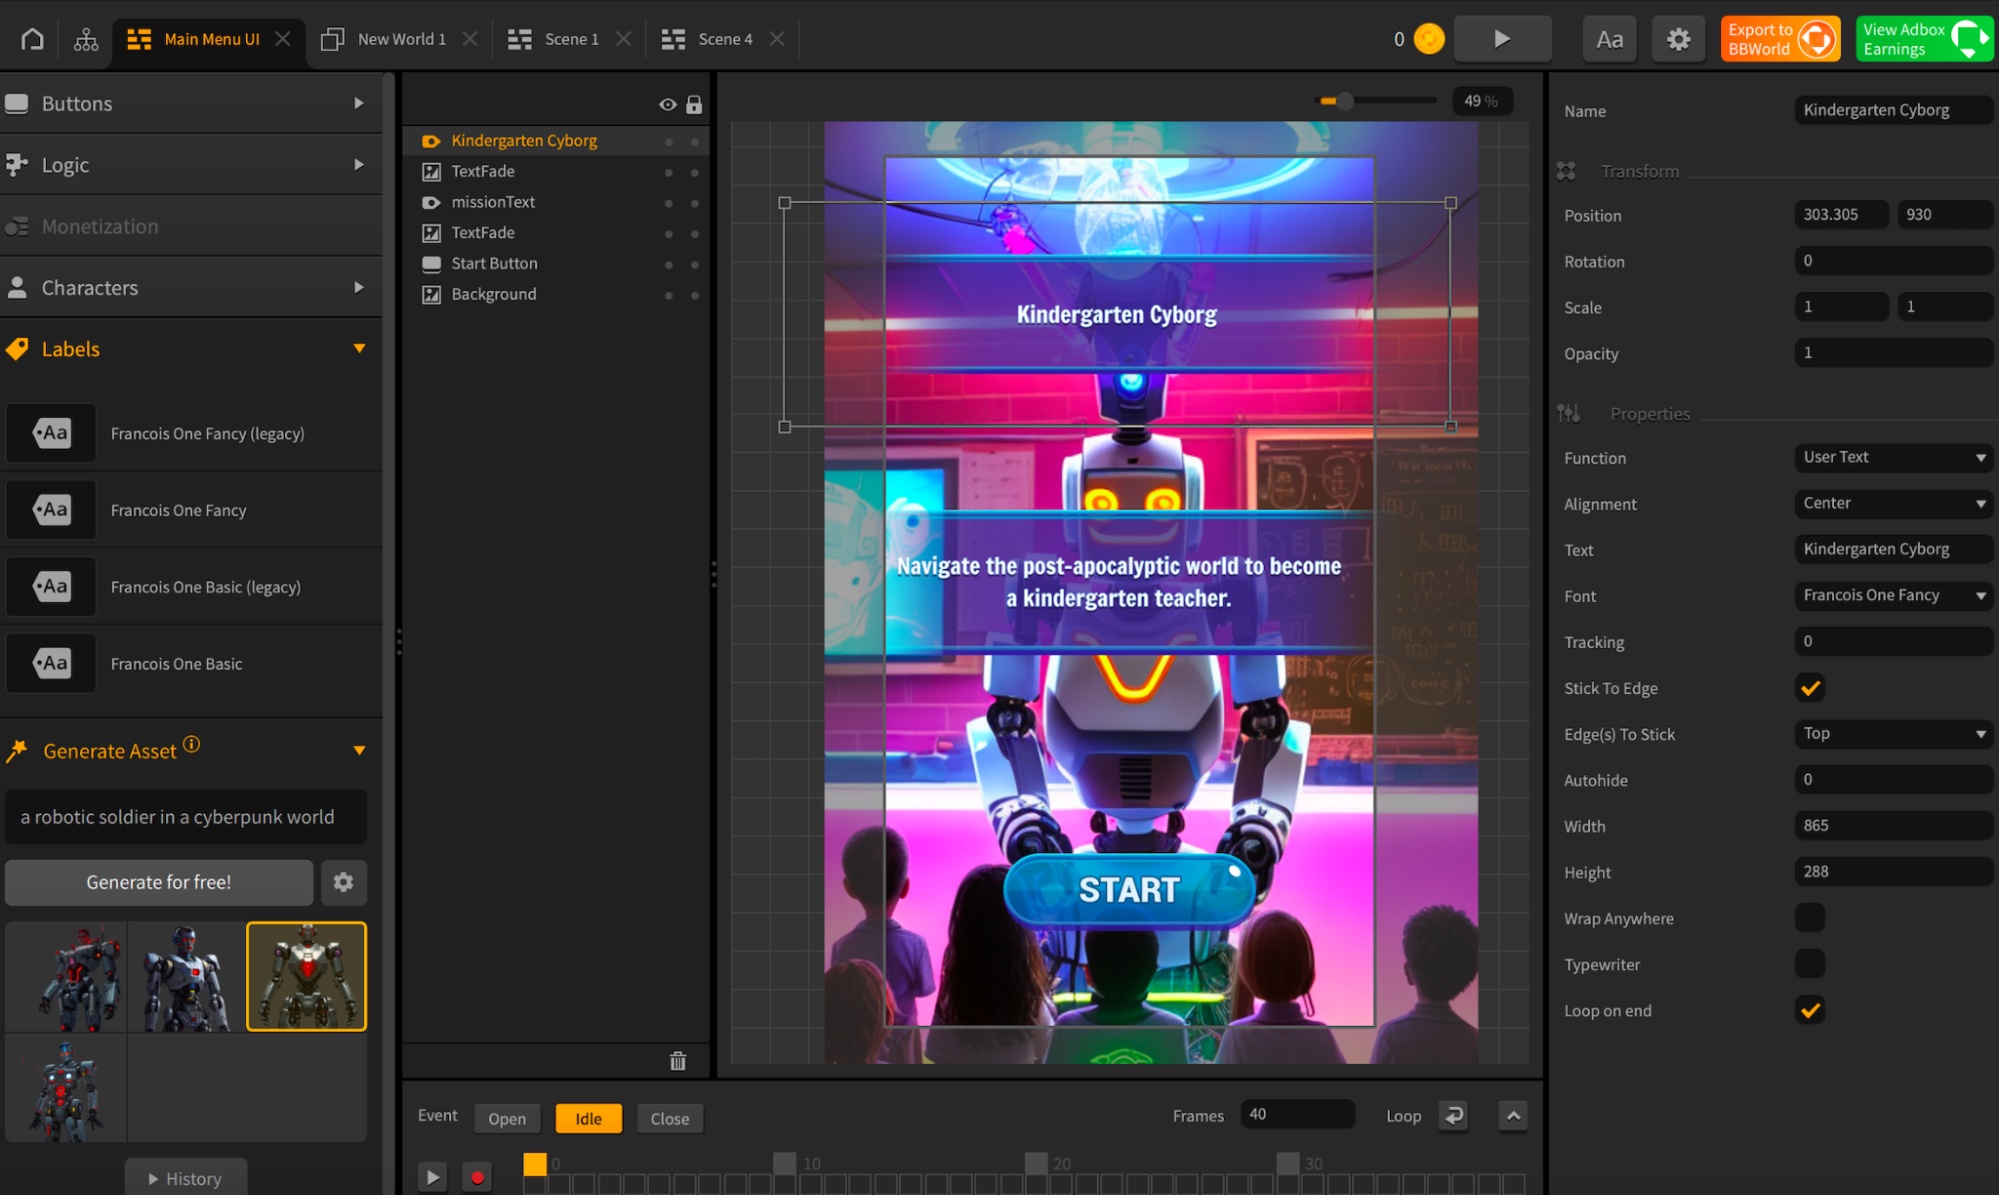Image resolution: width=1999 pixels, height=1195 pixels.
Task: Delete layer with the trash icon
Action: [x=677, y=1061]
